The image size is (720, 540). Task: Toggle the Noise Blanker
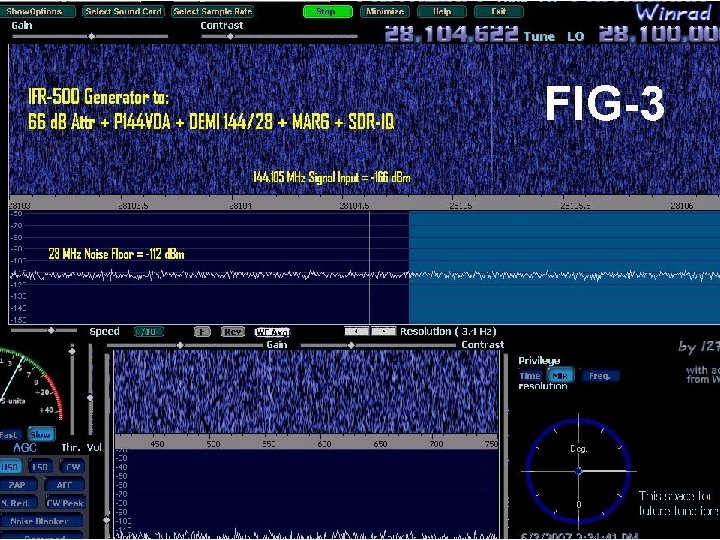click(40, 521)
